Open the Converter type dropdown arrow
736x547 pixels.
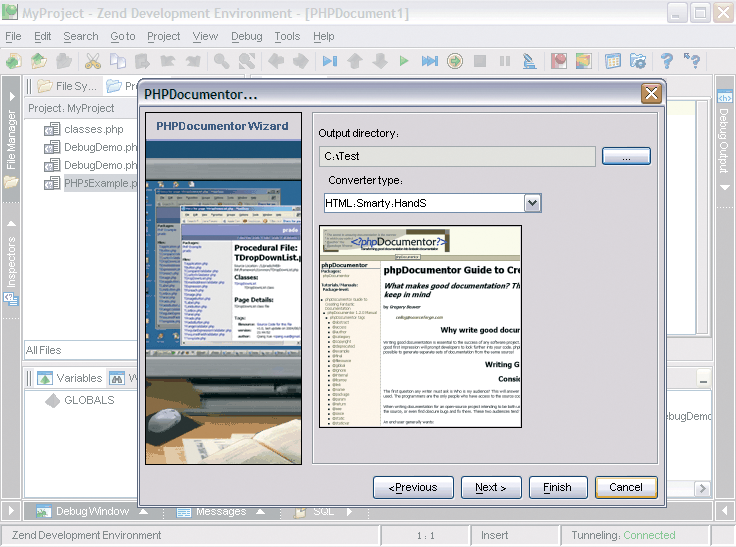(x=532, y=203)
